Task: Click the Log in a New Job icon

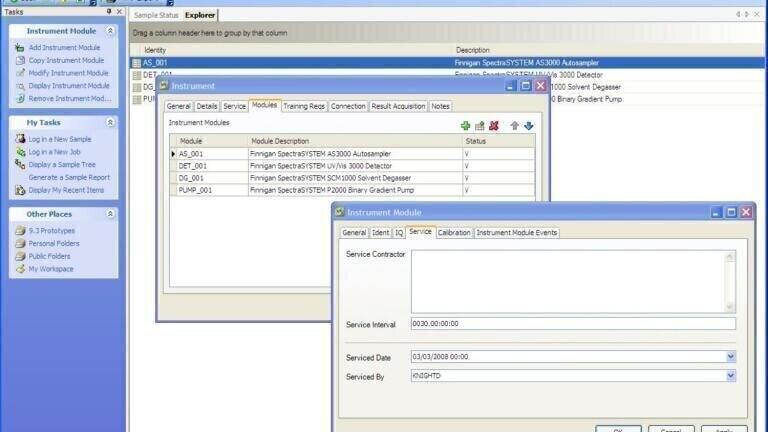Action: coord(20,152)
